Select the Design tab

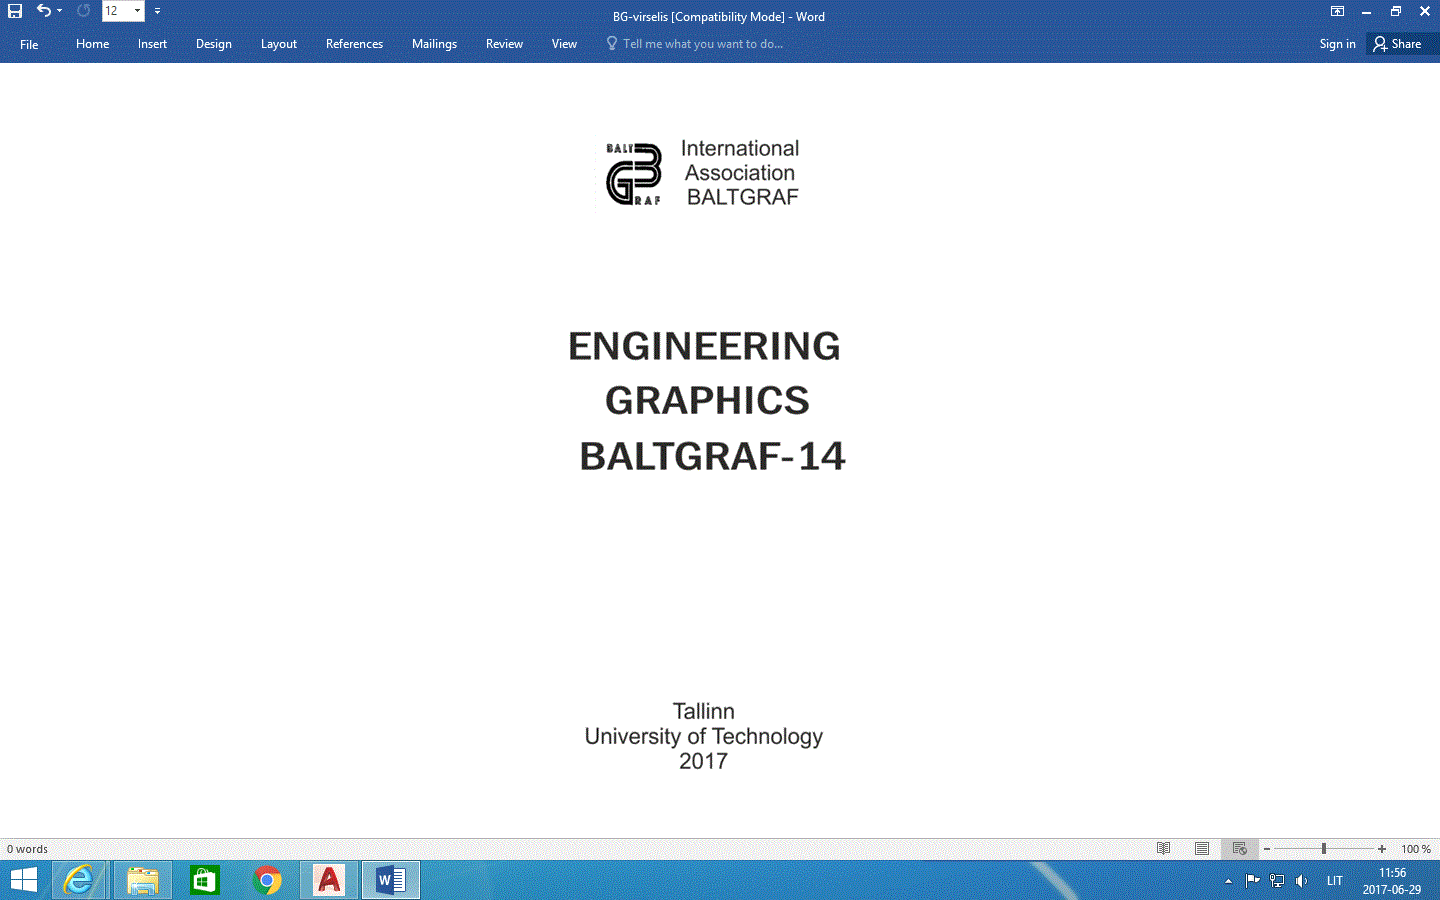214,44
